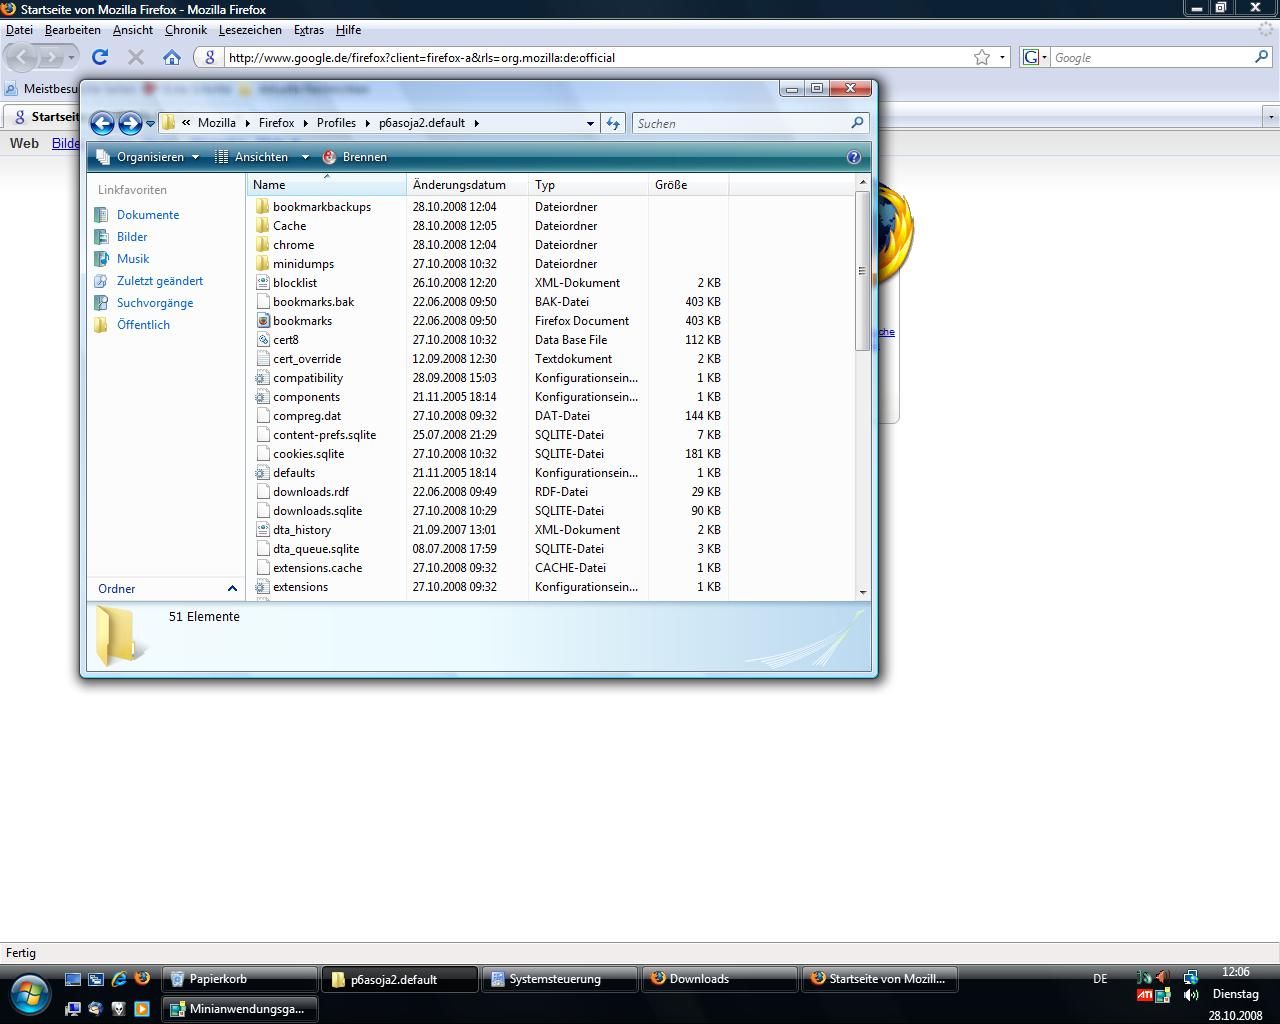The height and width of the screenshot is (1024, 1280).
Task: Switch to Papierkorb taskbar button
Action: click(240, 979)
